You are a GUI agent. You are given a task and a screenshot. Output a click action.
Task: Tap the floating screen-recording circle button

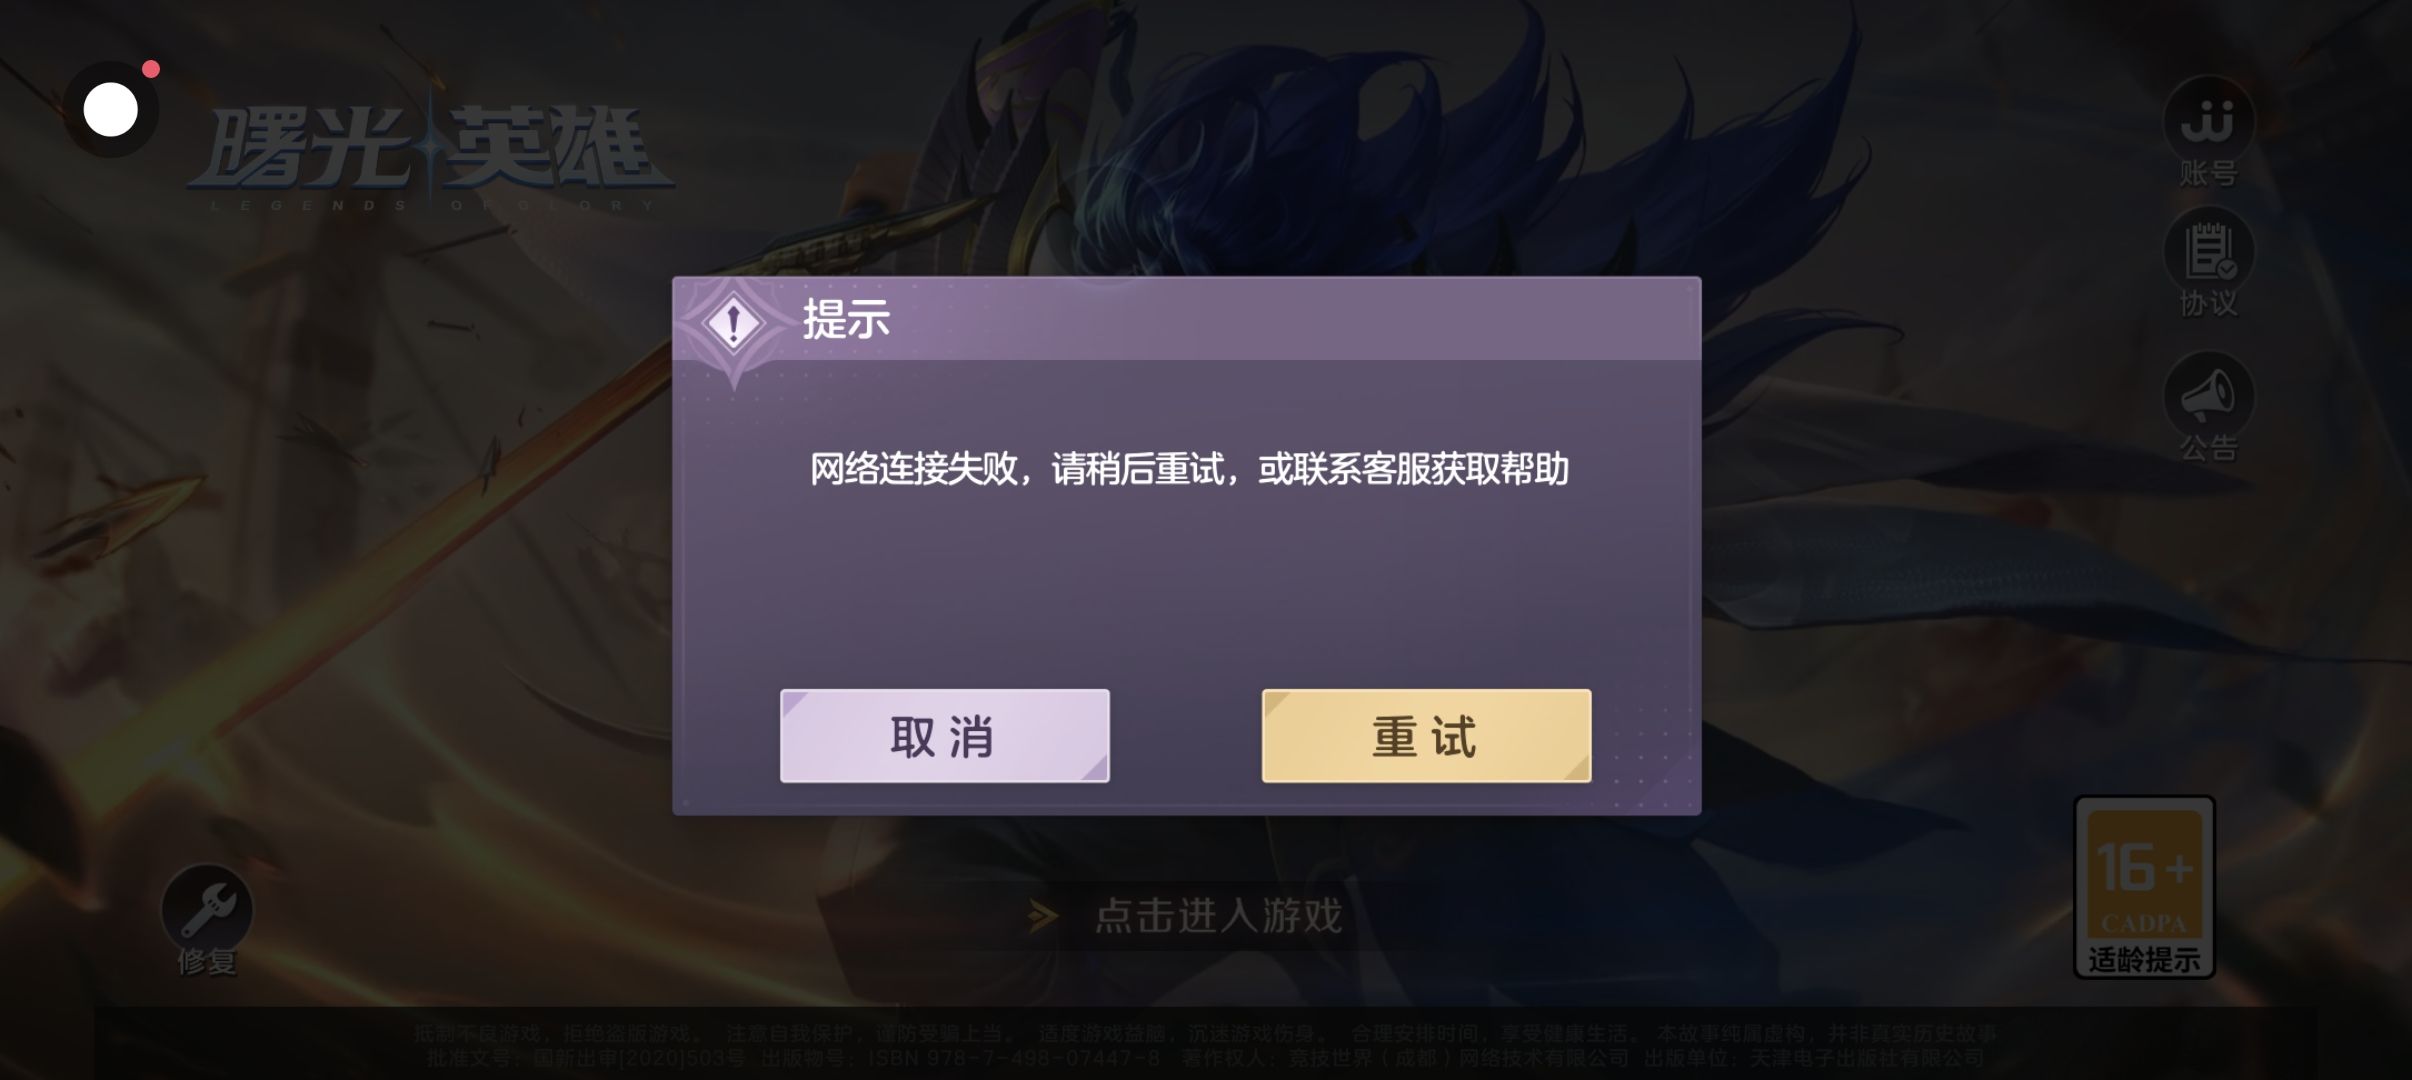[x=111, y=109]
